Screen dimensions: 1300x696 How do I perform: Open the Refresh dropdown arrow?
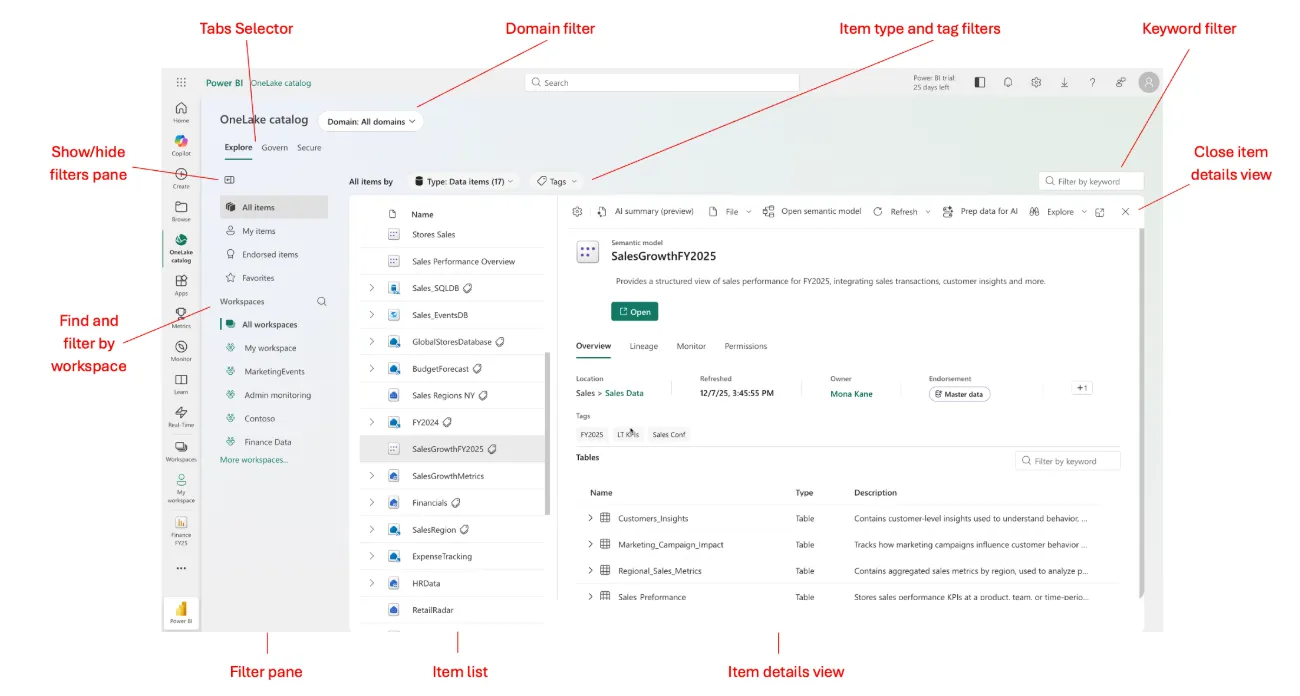pyautogui.click(x=928, y=212)
